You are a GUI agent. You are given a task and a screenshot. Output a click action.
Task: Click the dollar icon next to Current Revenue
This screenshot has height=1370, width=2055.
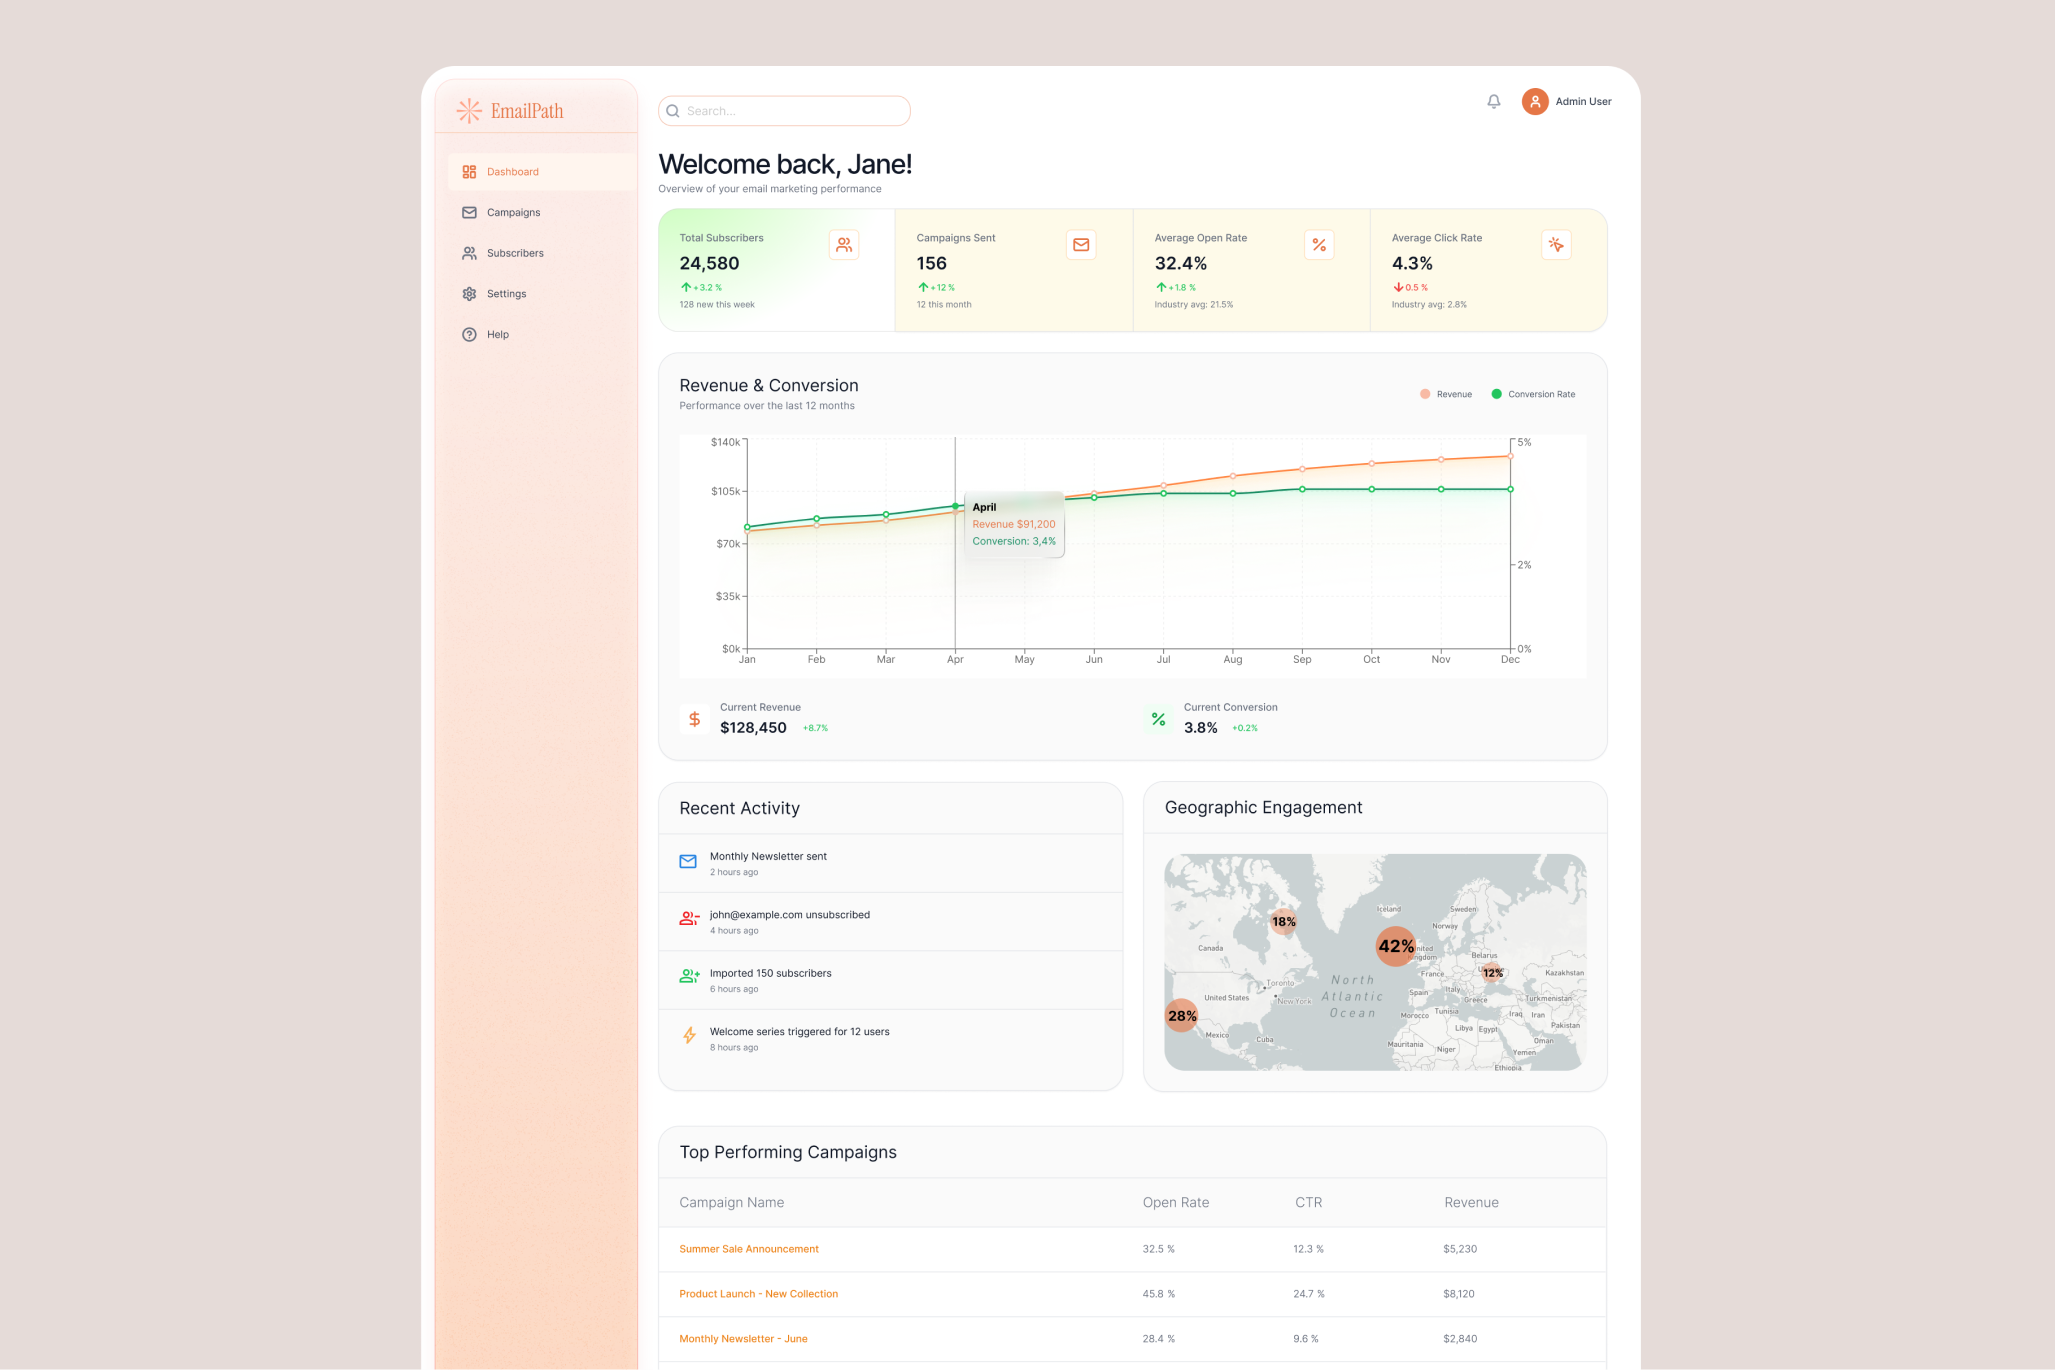tap(694, 719)
